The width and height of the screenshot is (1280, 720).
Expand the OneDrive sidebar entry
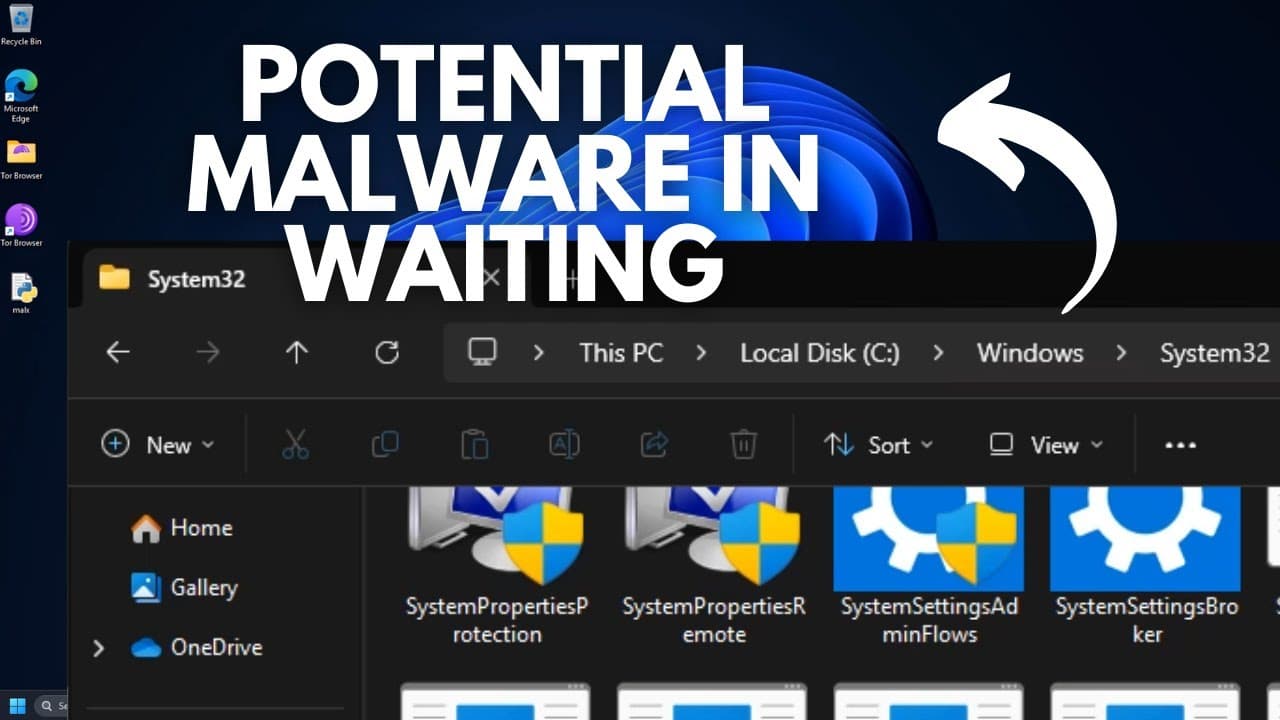click(x=98, y=647)
